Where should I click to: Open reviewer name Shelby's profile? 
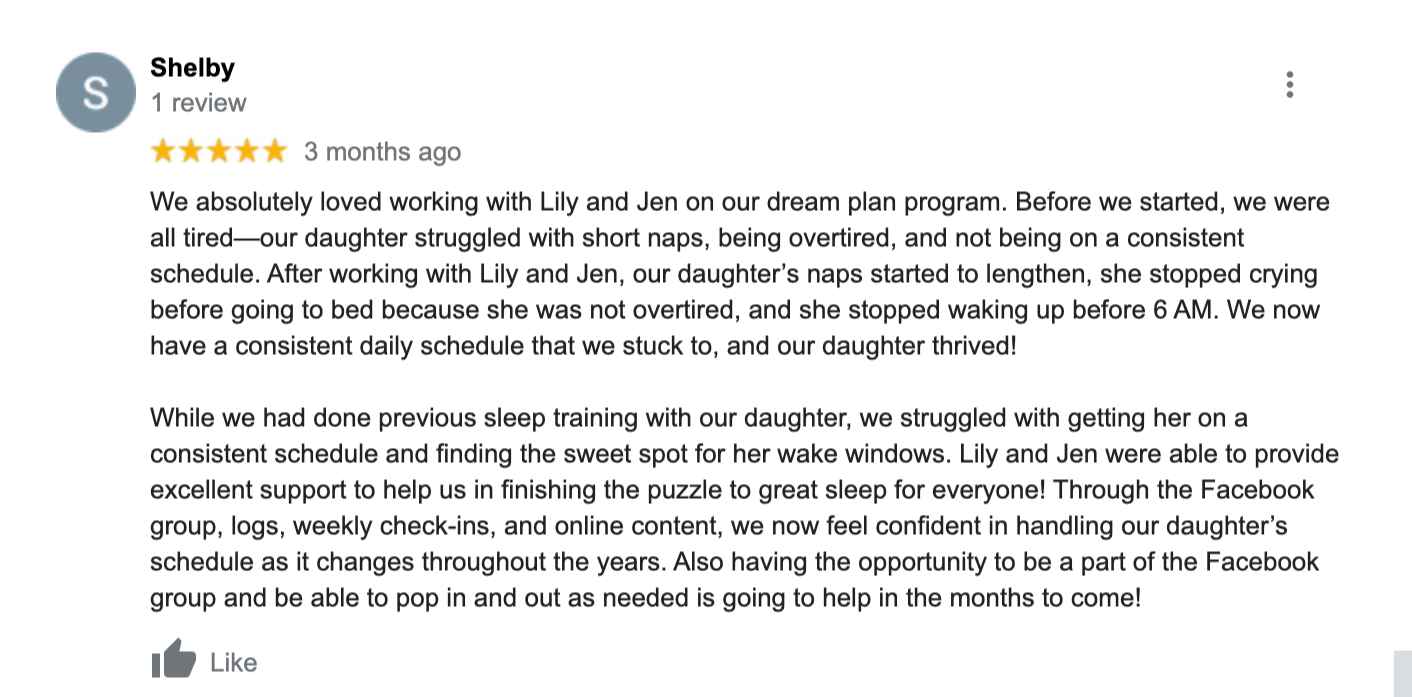192,68
